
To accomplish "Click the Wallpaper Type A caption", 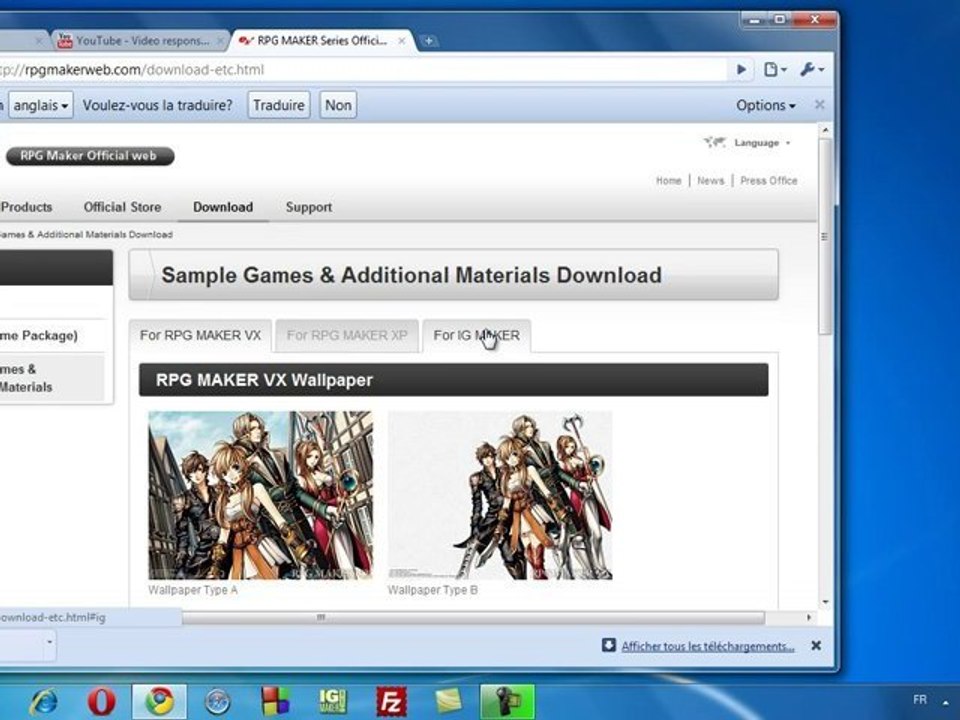I will pos(193,590).
